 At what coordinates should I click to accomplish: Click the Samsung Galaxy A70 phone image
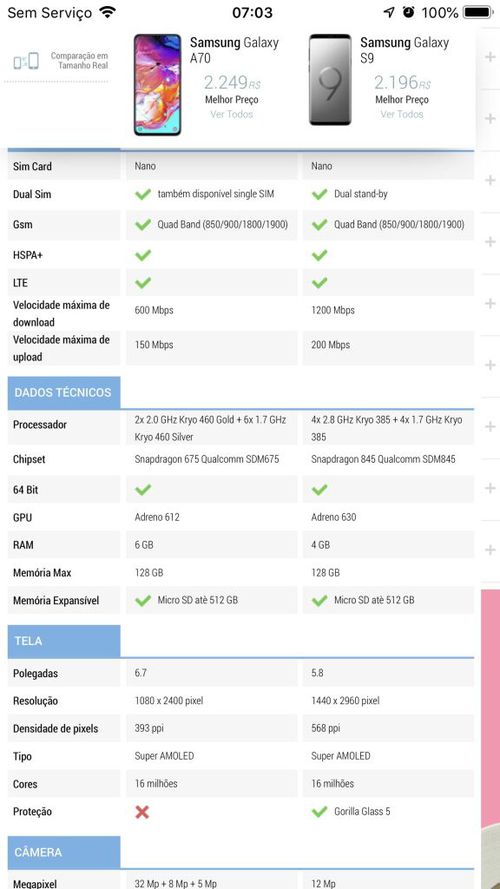pos(158,85)
